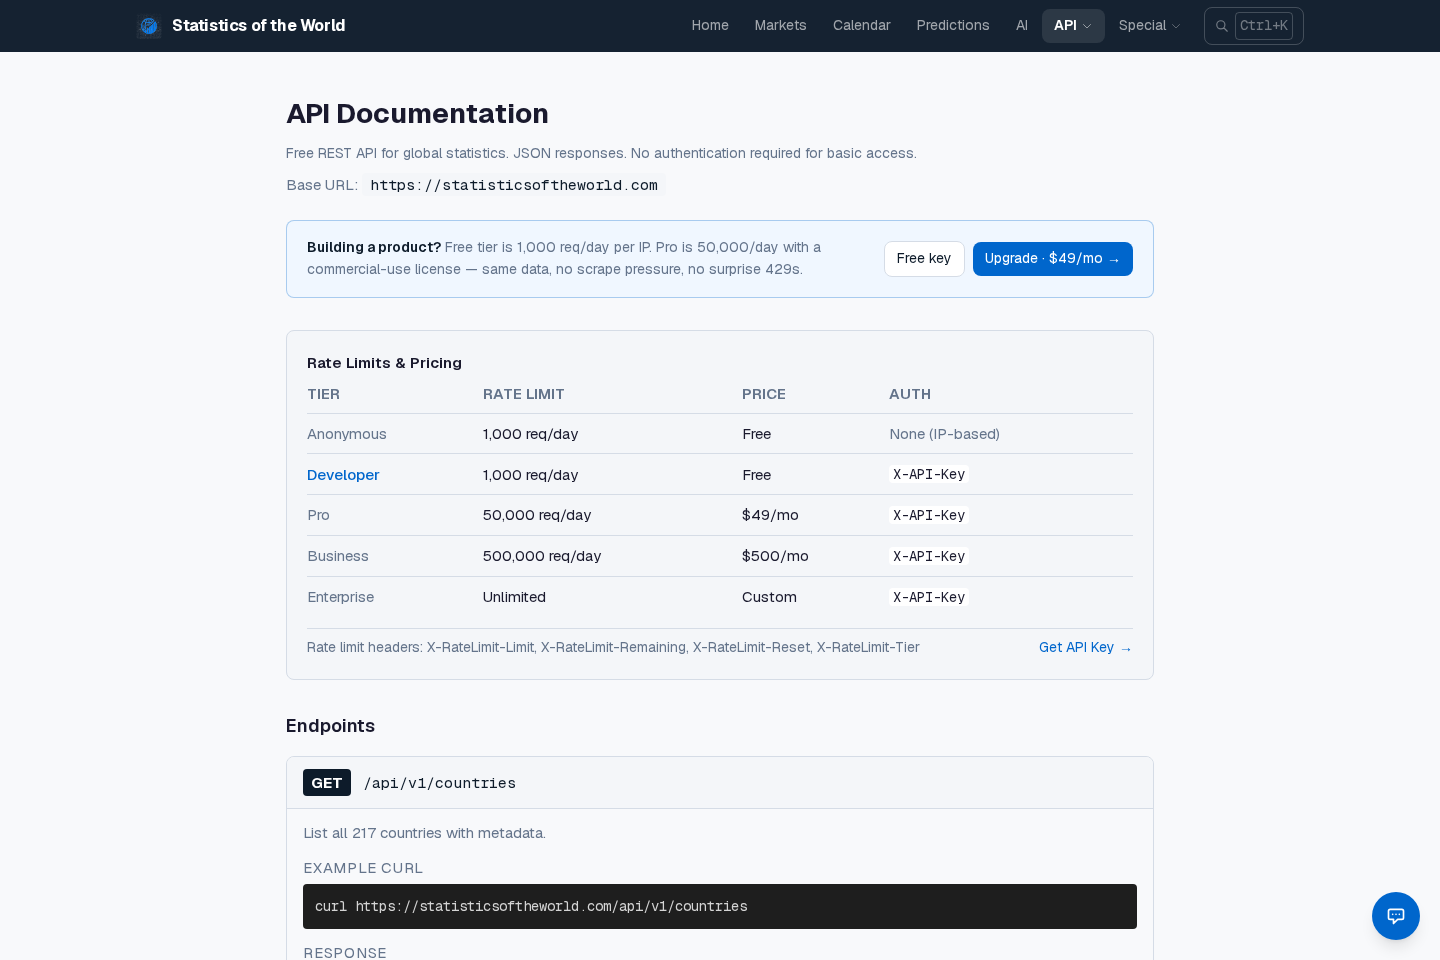This screenshot has width=1440, height=960.
Task: Click the TIER column header
Action: pos(323,394)
